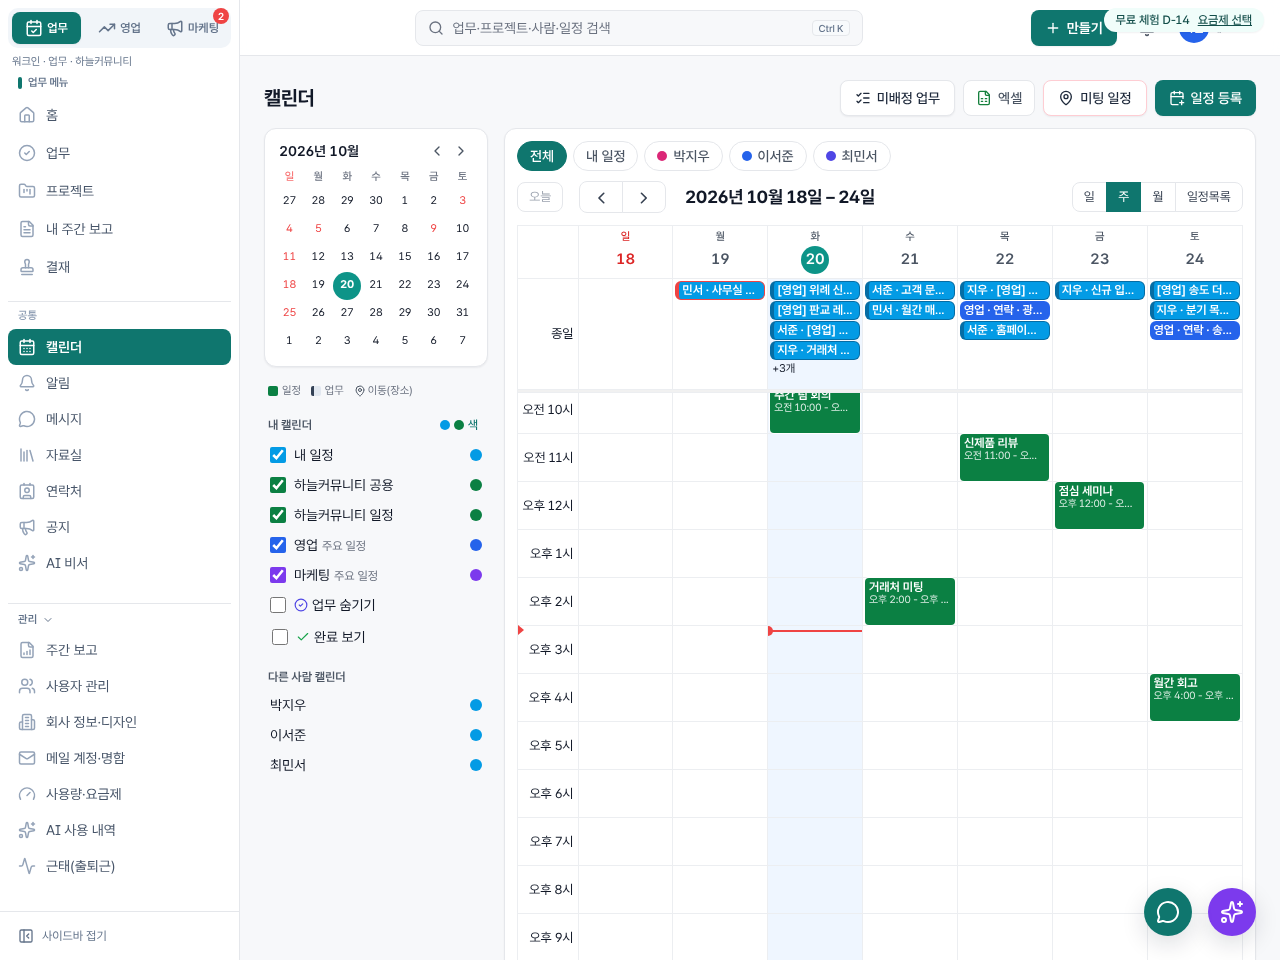
Task: Select 일정목록 view tab
Action: click(1208, 197)
